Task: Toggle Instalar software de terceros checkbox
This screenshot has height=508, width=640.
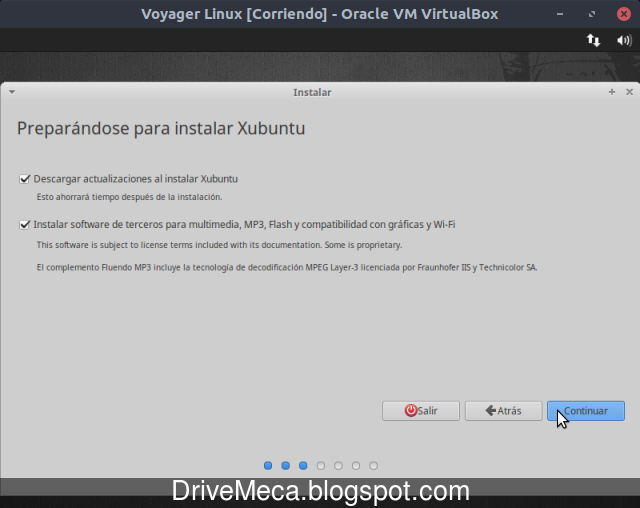Action: pos(24,224)
